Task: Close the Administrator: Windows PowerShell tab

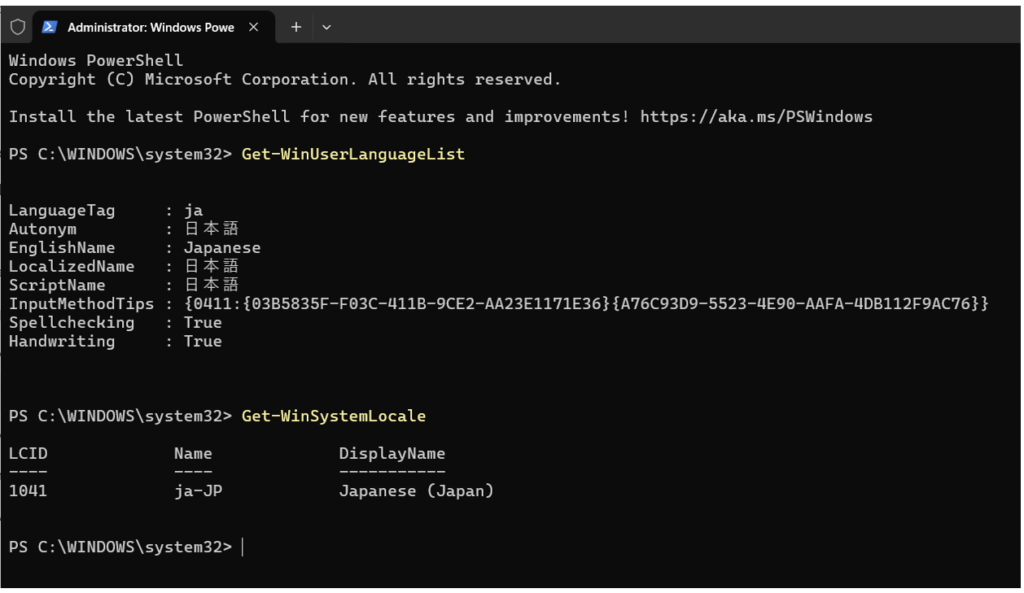Action: (253, 27)
